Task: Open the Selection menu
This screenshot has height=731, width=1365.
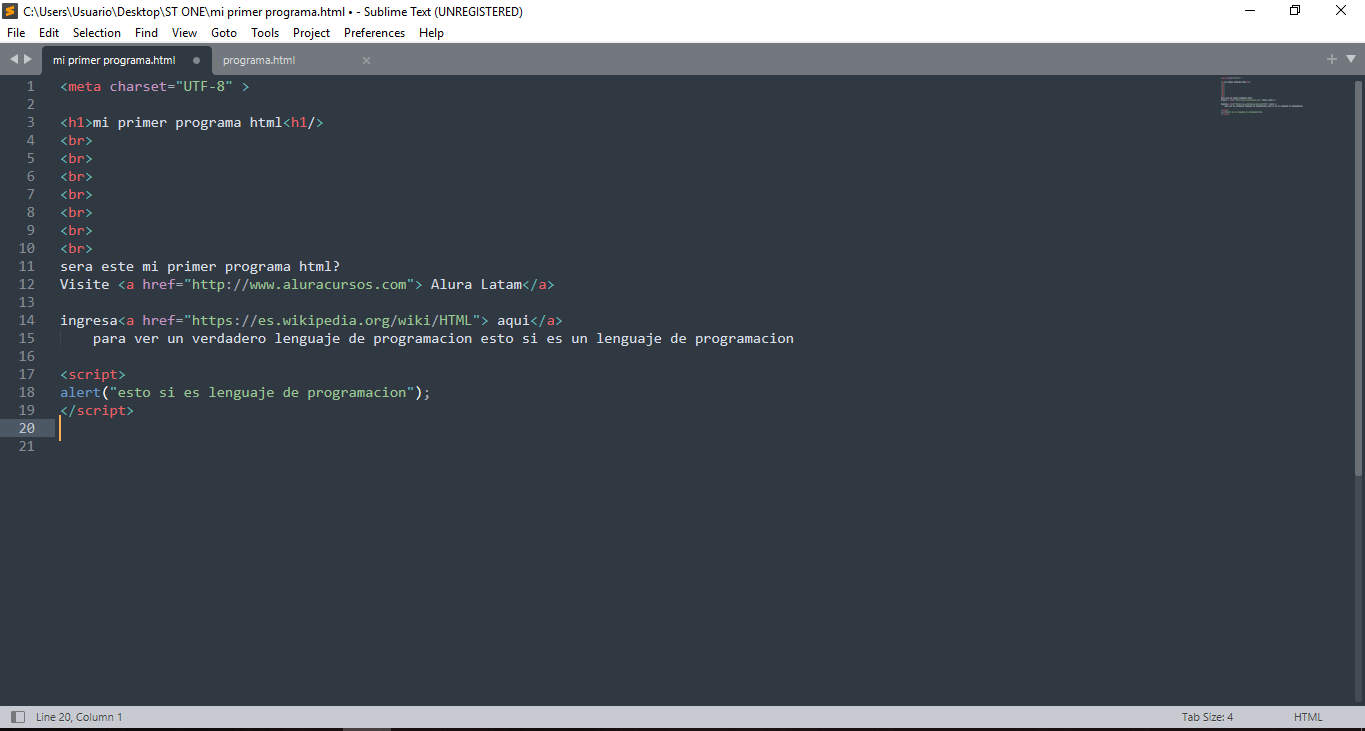Action: click(97, 33)
